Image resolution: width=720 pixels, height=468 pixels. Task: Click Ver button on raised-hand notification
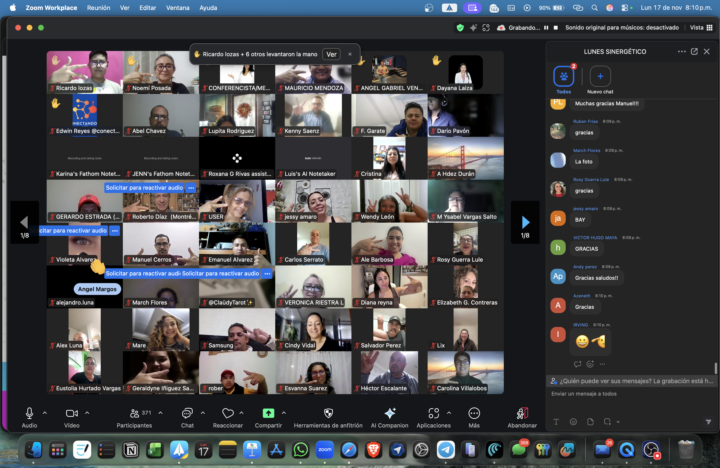tap(331, 54)
